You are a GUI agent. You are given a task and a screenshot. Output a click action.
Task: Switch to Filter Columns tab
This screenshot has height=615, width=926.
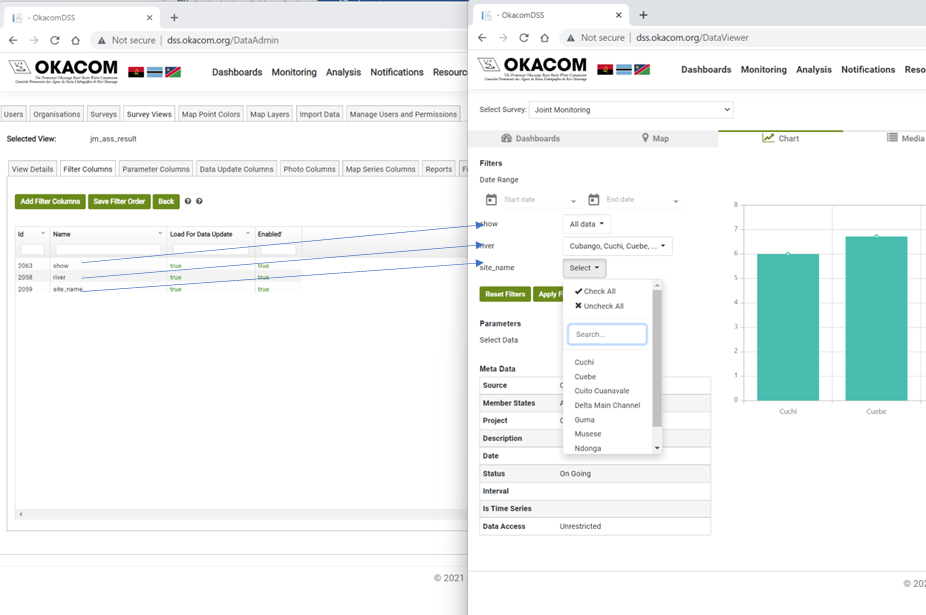(x=87, y=169)
